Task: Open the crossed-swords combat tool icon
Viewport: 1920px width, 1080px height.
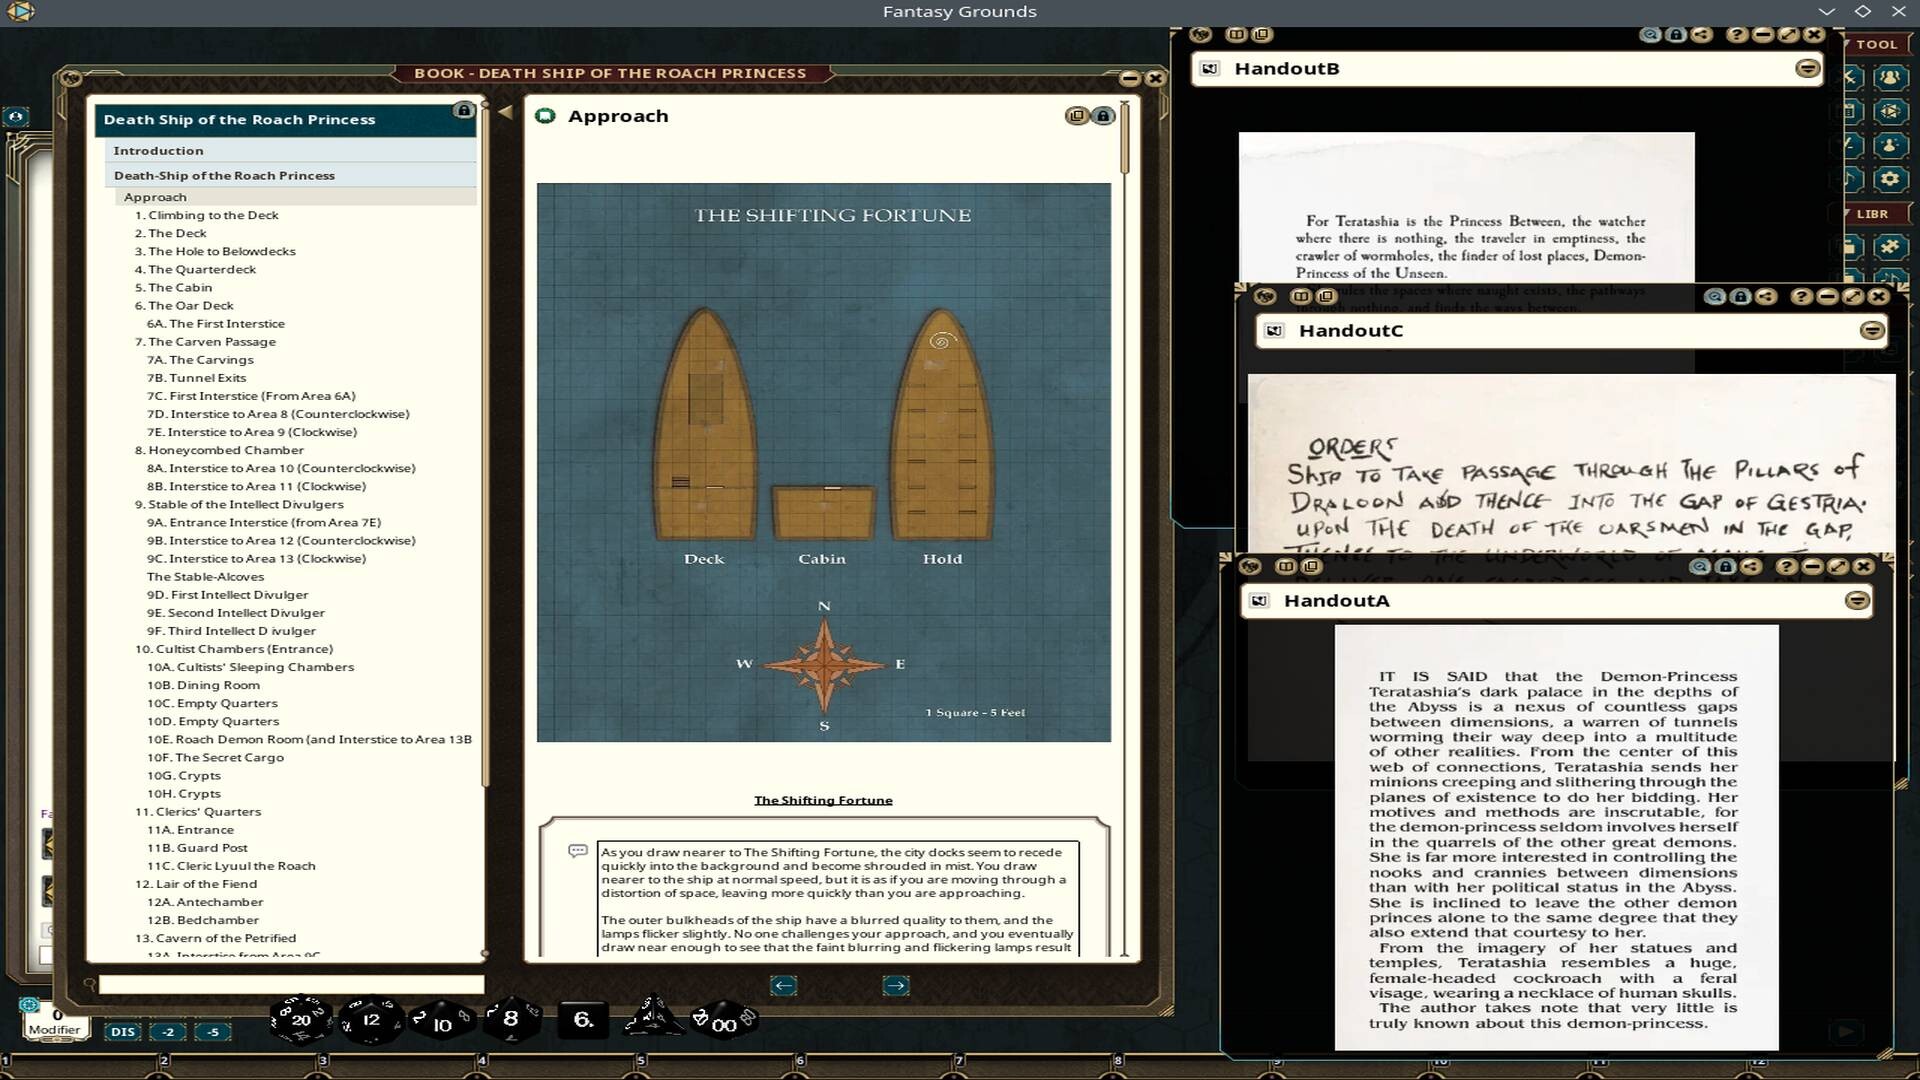Action: [x=1850, y=77]
